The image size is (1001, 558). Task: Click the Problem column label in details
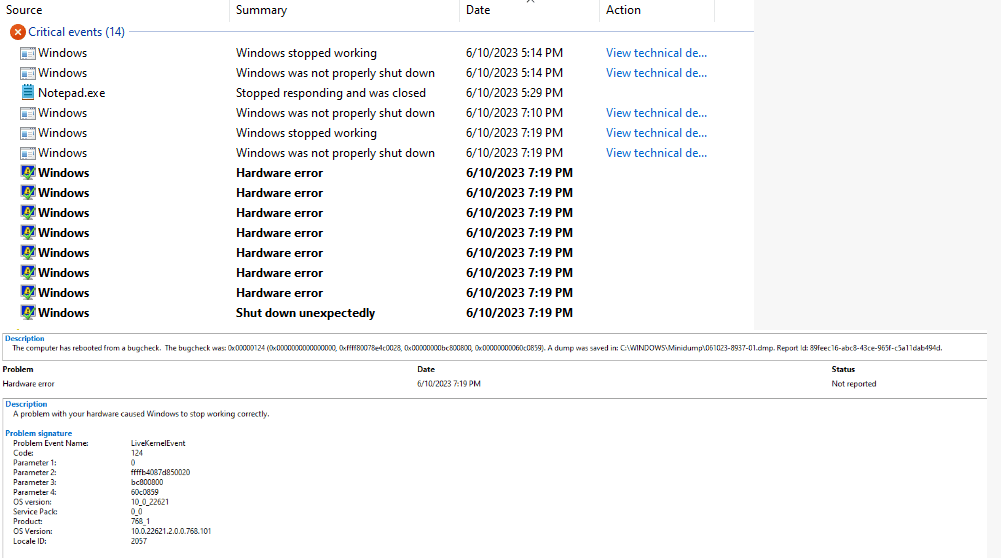click(18, 369)
